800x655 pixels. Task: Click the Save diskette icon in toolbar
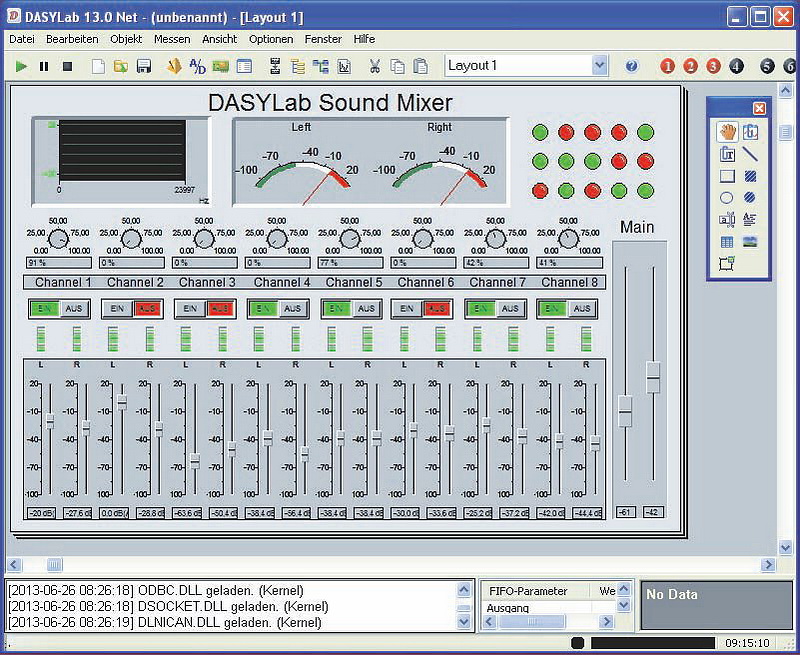click(x=144, y=66)
